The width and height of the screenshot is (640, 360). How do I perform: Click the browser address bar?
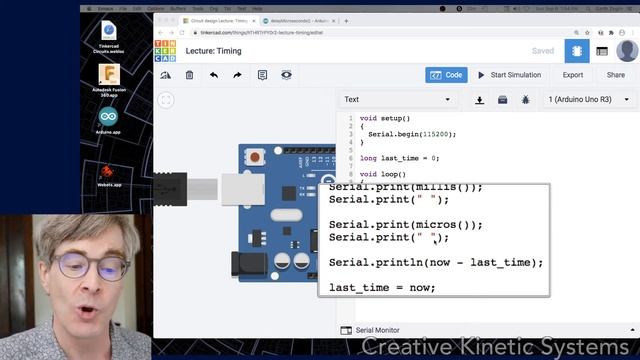(x=380, y=33)
